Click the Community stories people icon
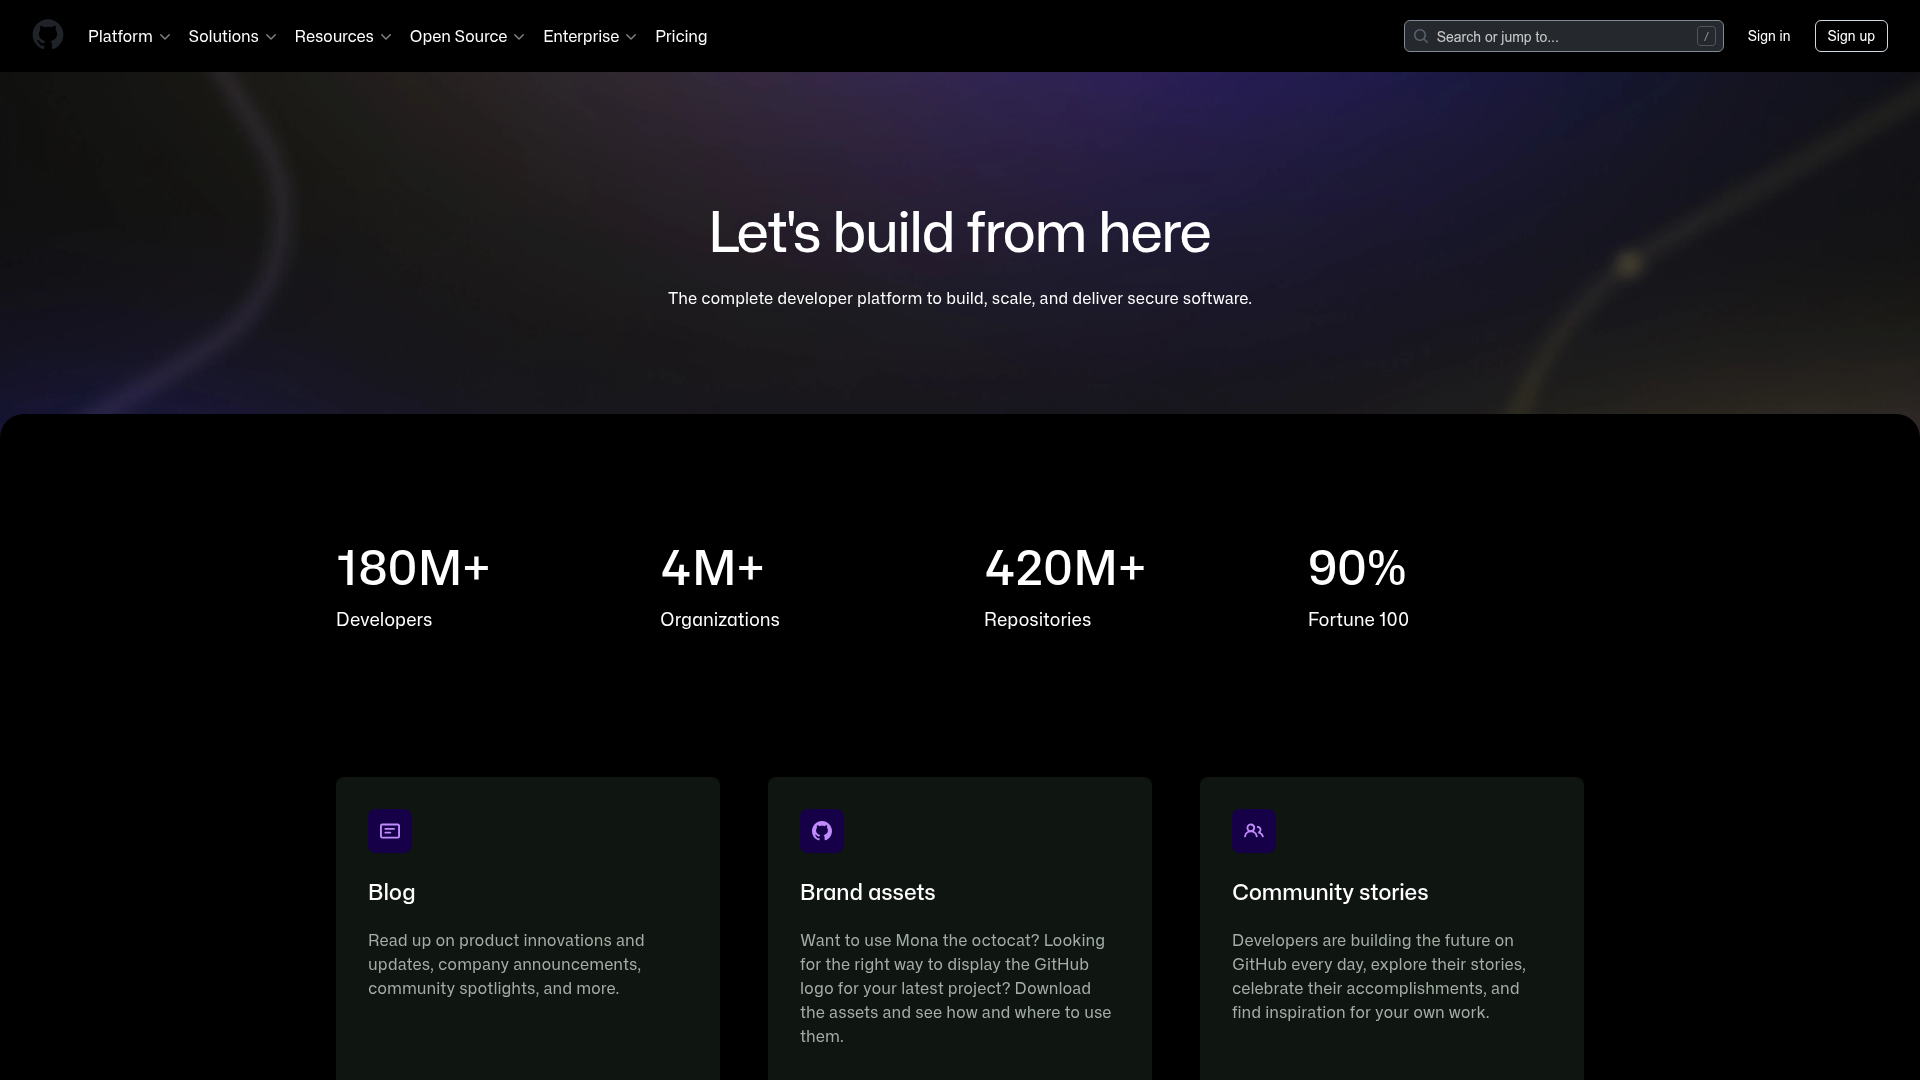This screenshot has height=1080, width=1920. [x=1254, y=831]
